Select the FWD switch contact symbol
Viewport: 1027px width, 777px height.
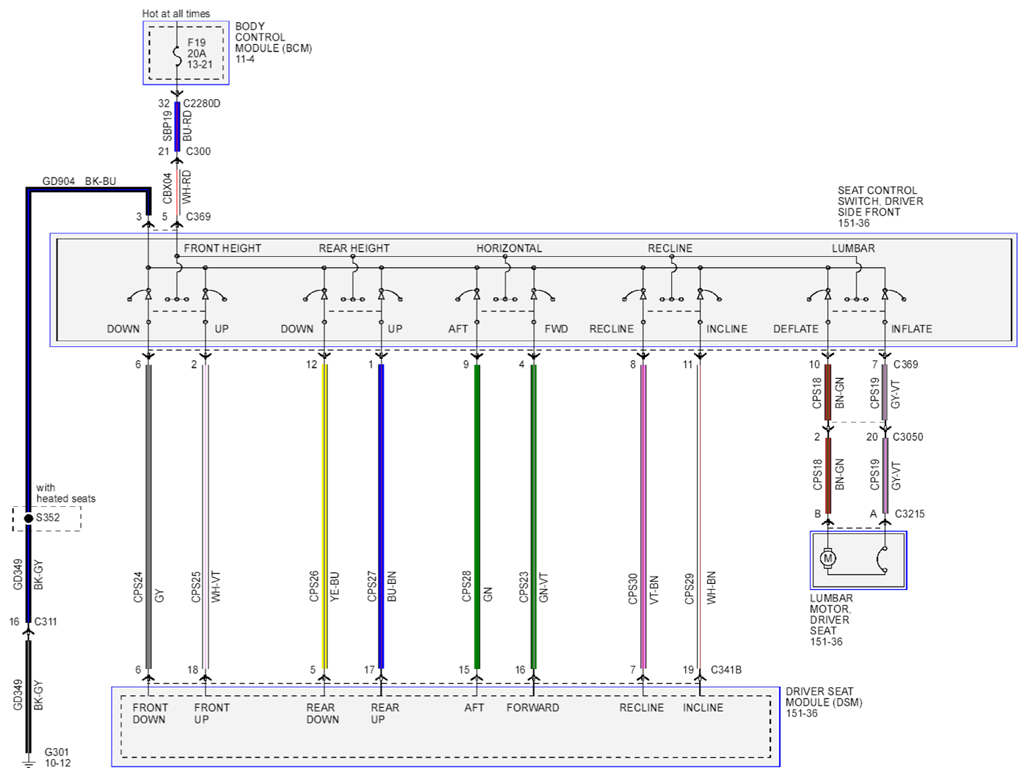[x=544, y=295]
